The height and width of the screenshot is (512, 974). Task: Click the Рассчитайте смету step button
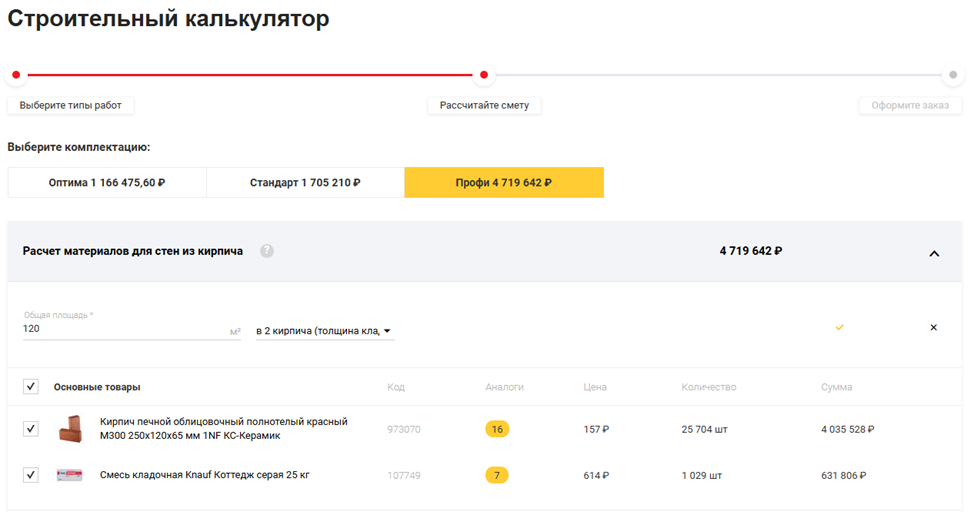coord(484,105)
